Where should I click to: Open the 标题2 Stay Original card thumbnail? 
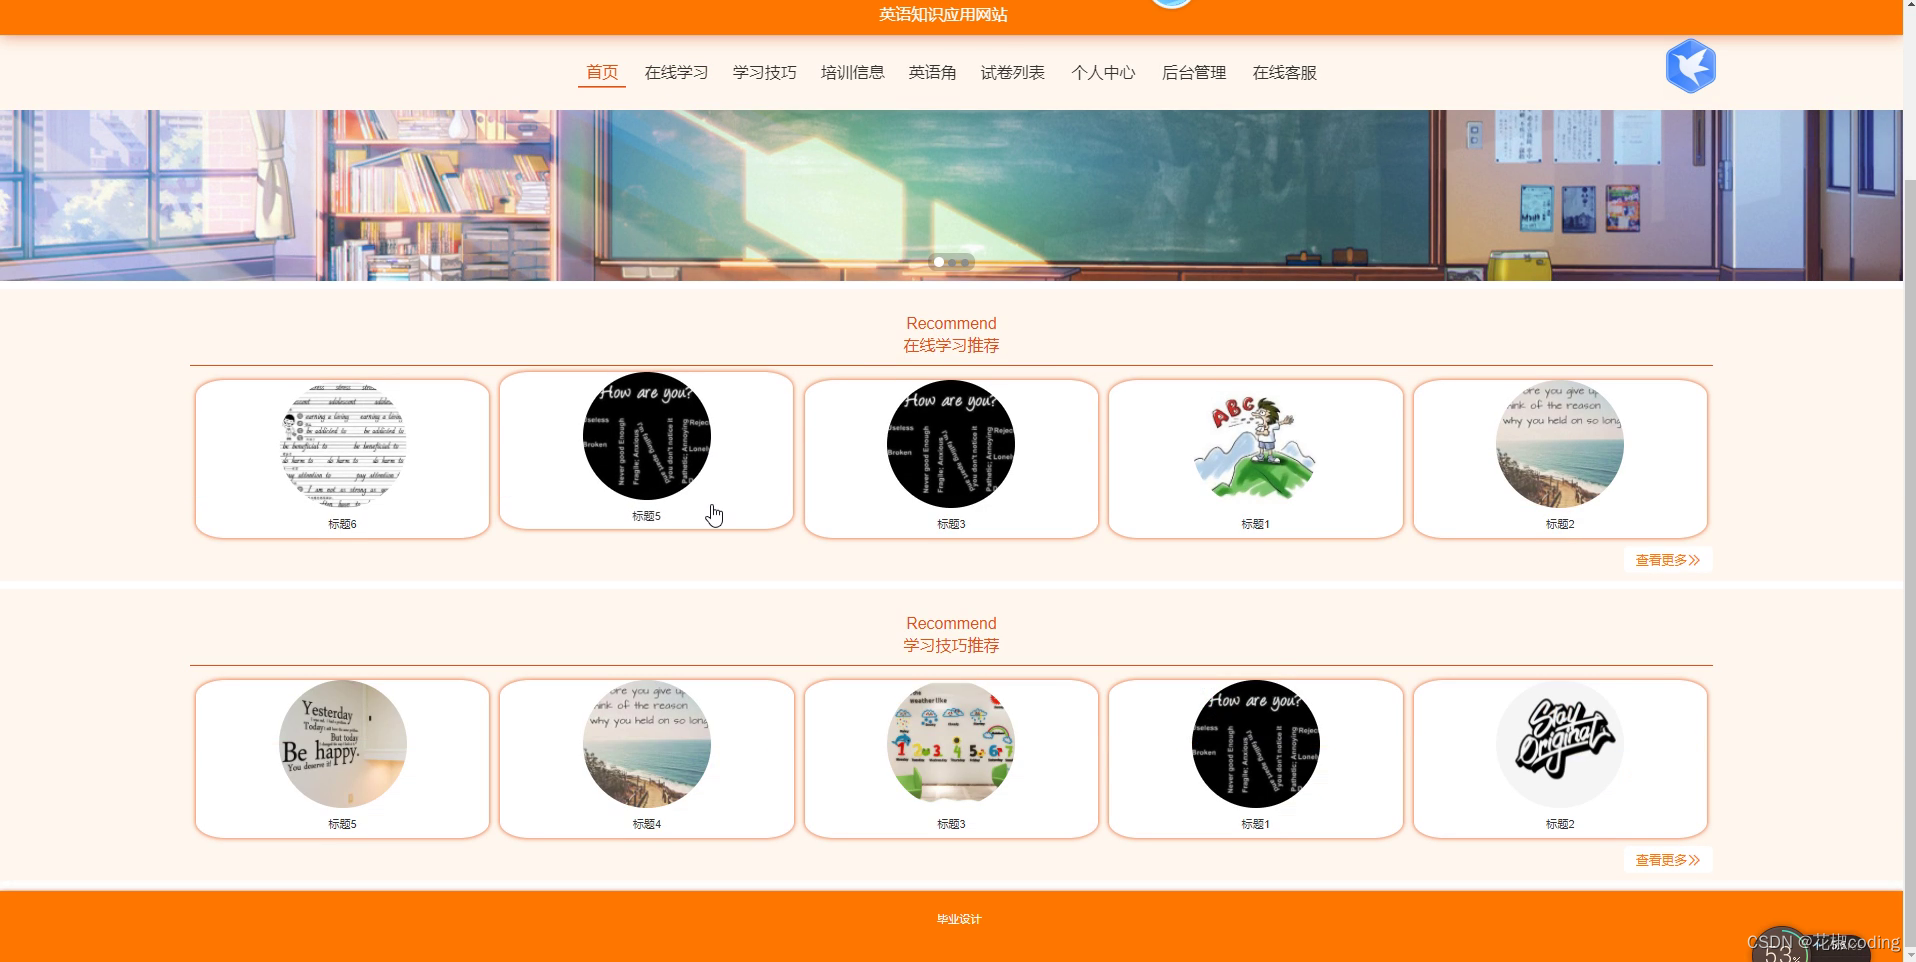point(1559,744)
